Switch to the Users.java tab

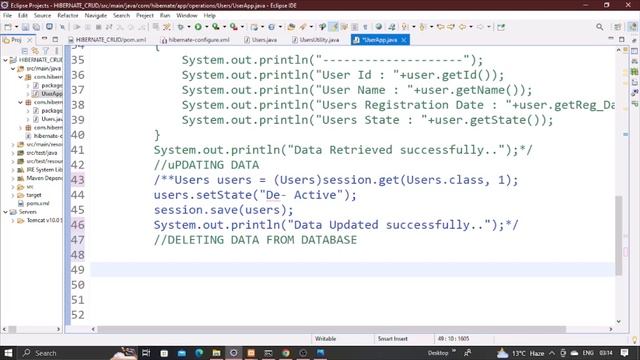tap(260, 40)
